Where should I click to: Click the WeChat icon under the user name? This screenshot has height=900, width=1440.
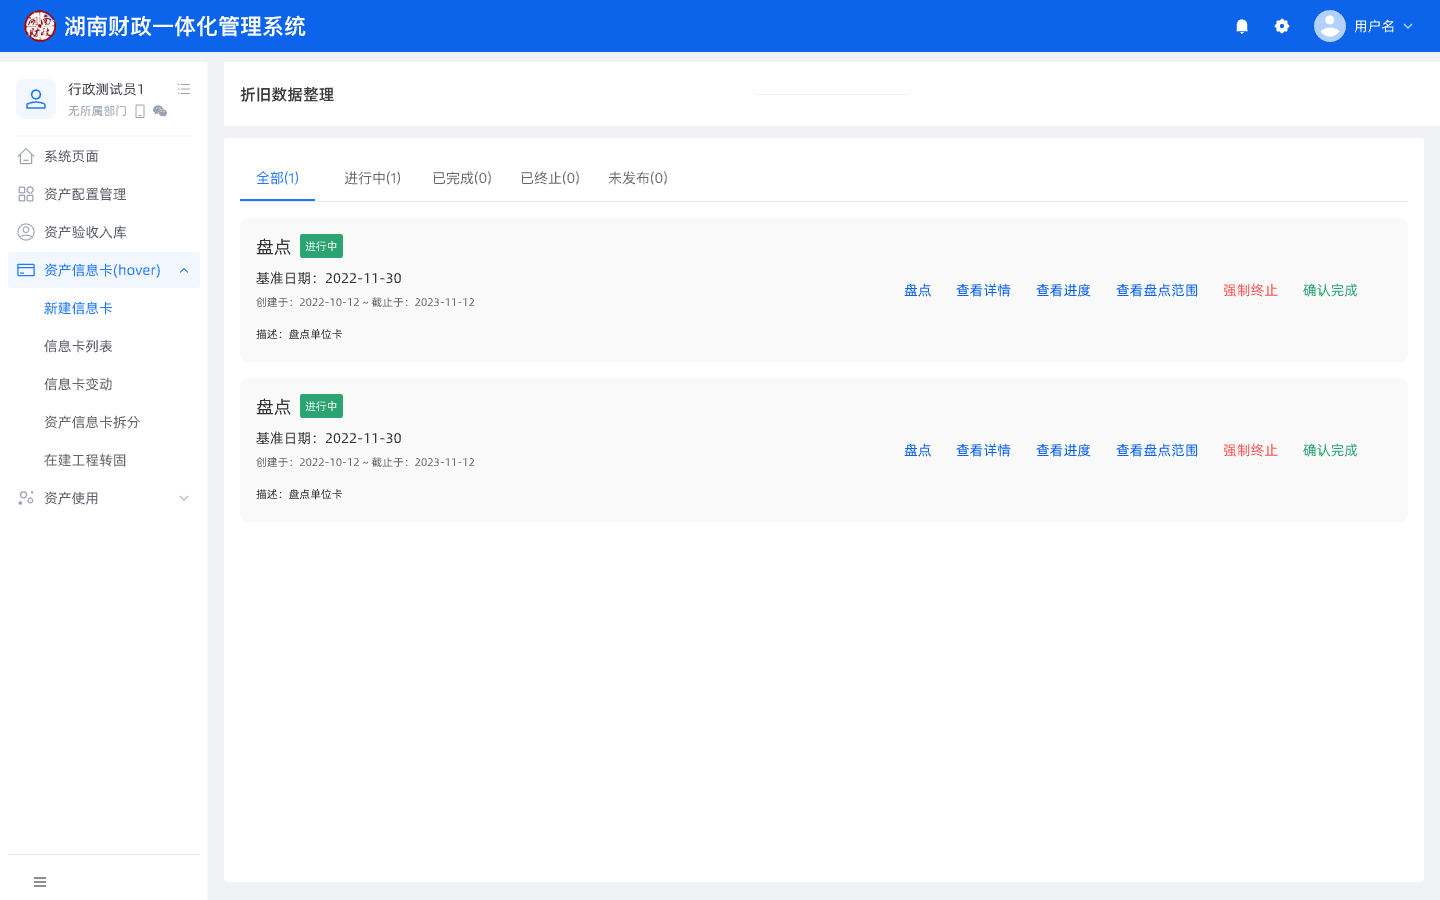(x=160, y=111)
